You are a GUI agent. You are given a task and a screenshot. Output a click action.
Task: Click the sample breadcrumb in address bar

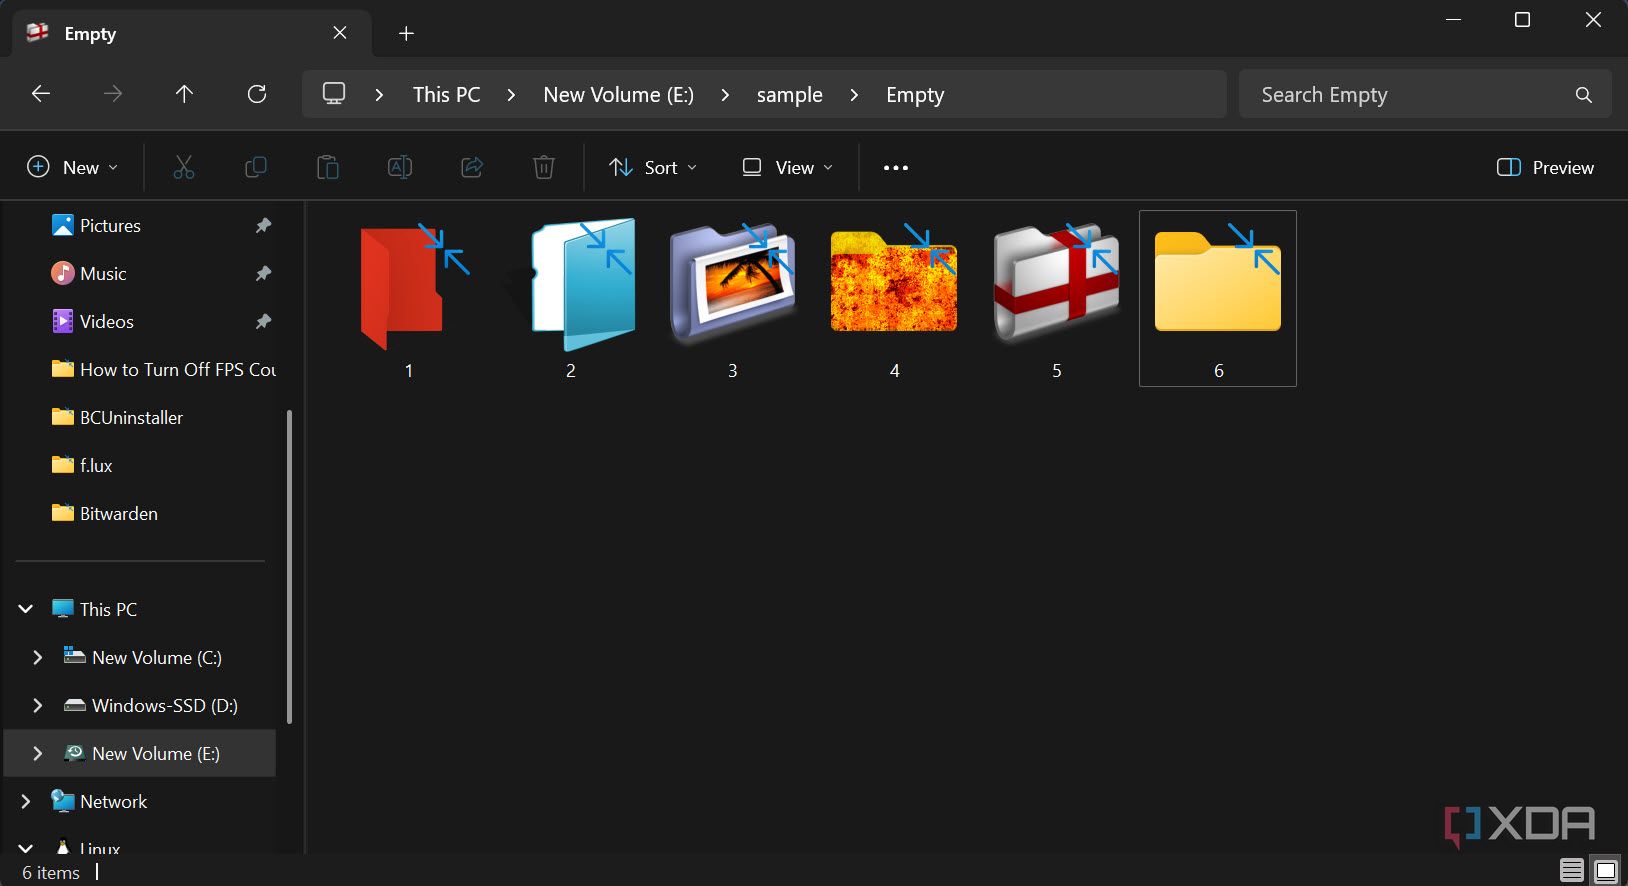790,95
